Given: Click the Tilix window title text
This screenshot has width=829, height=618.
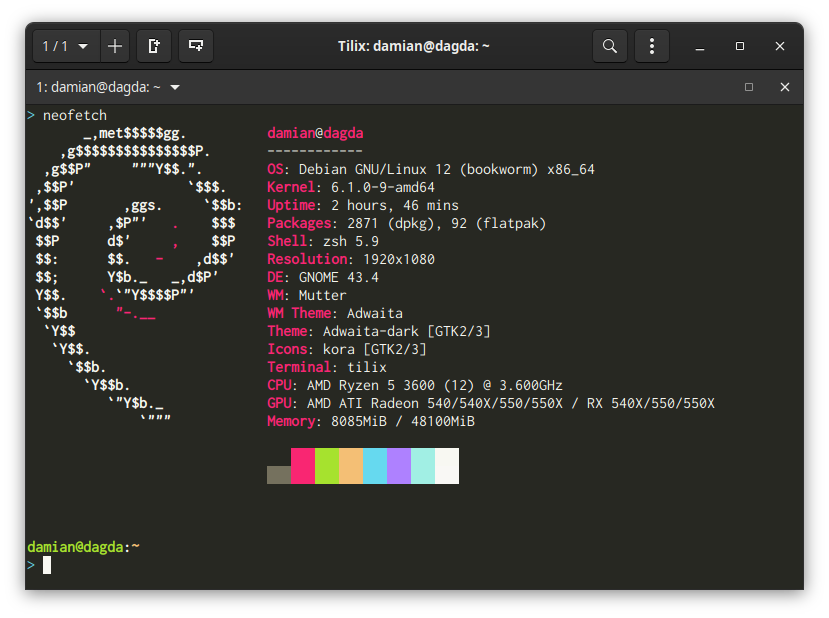Looking at the screenshot, I should 416,45.
